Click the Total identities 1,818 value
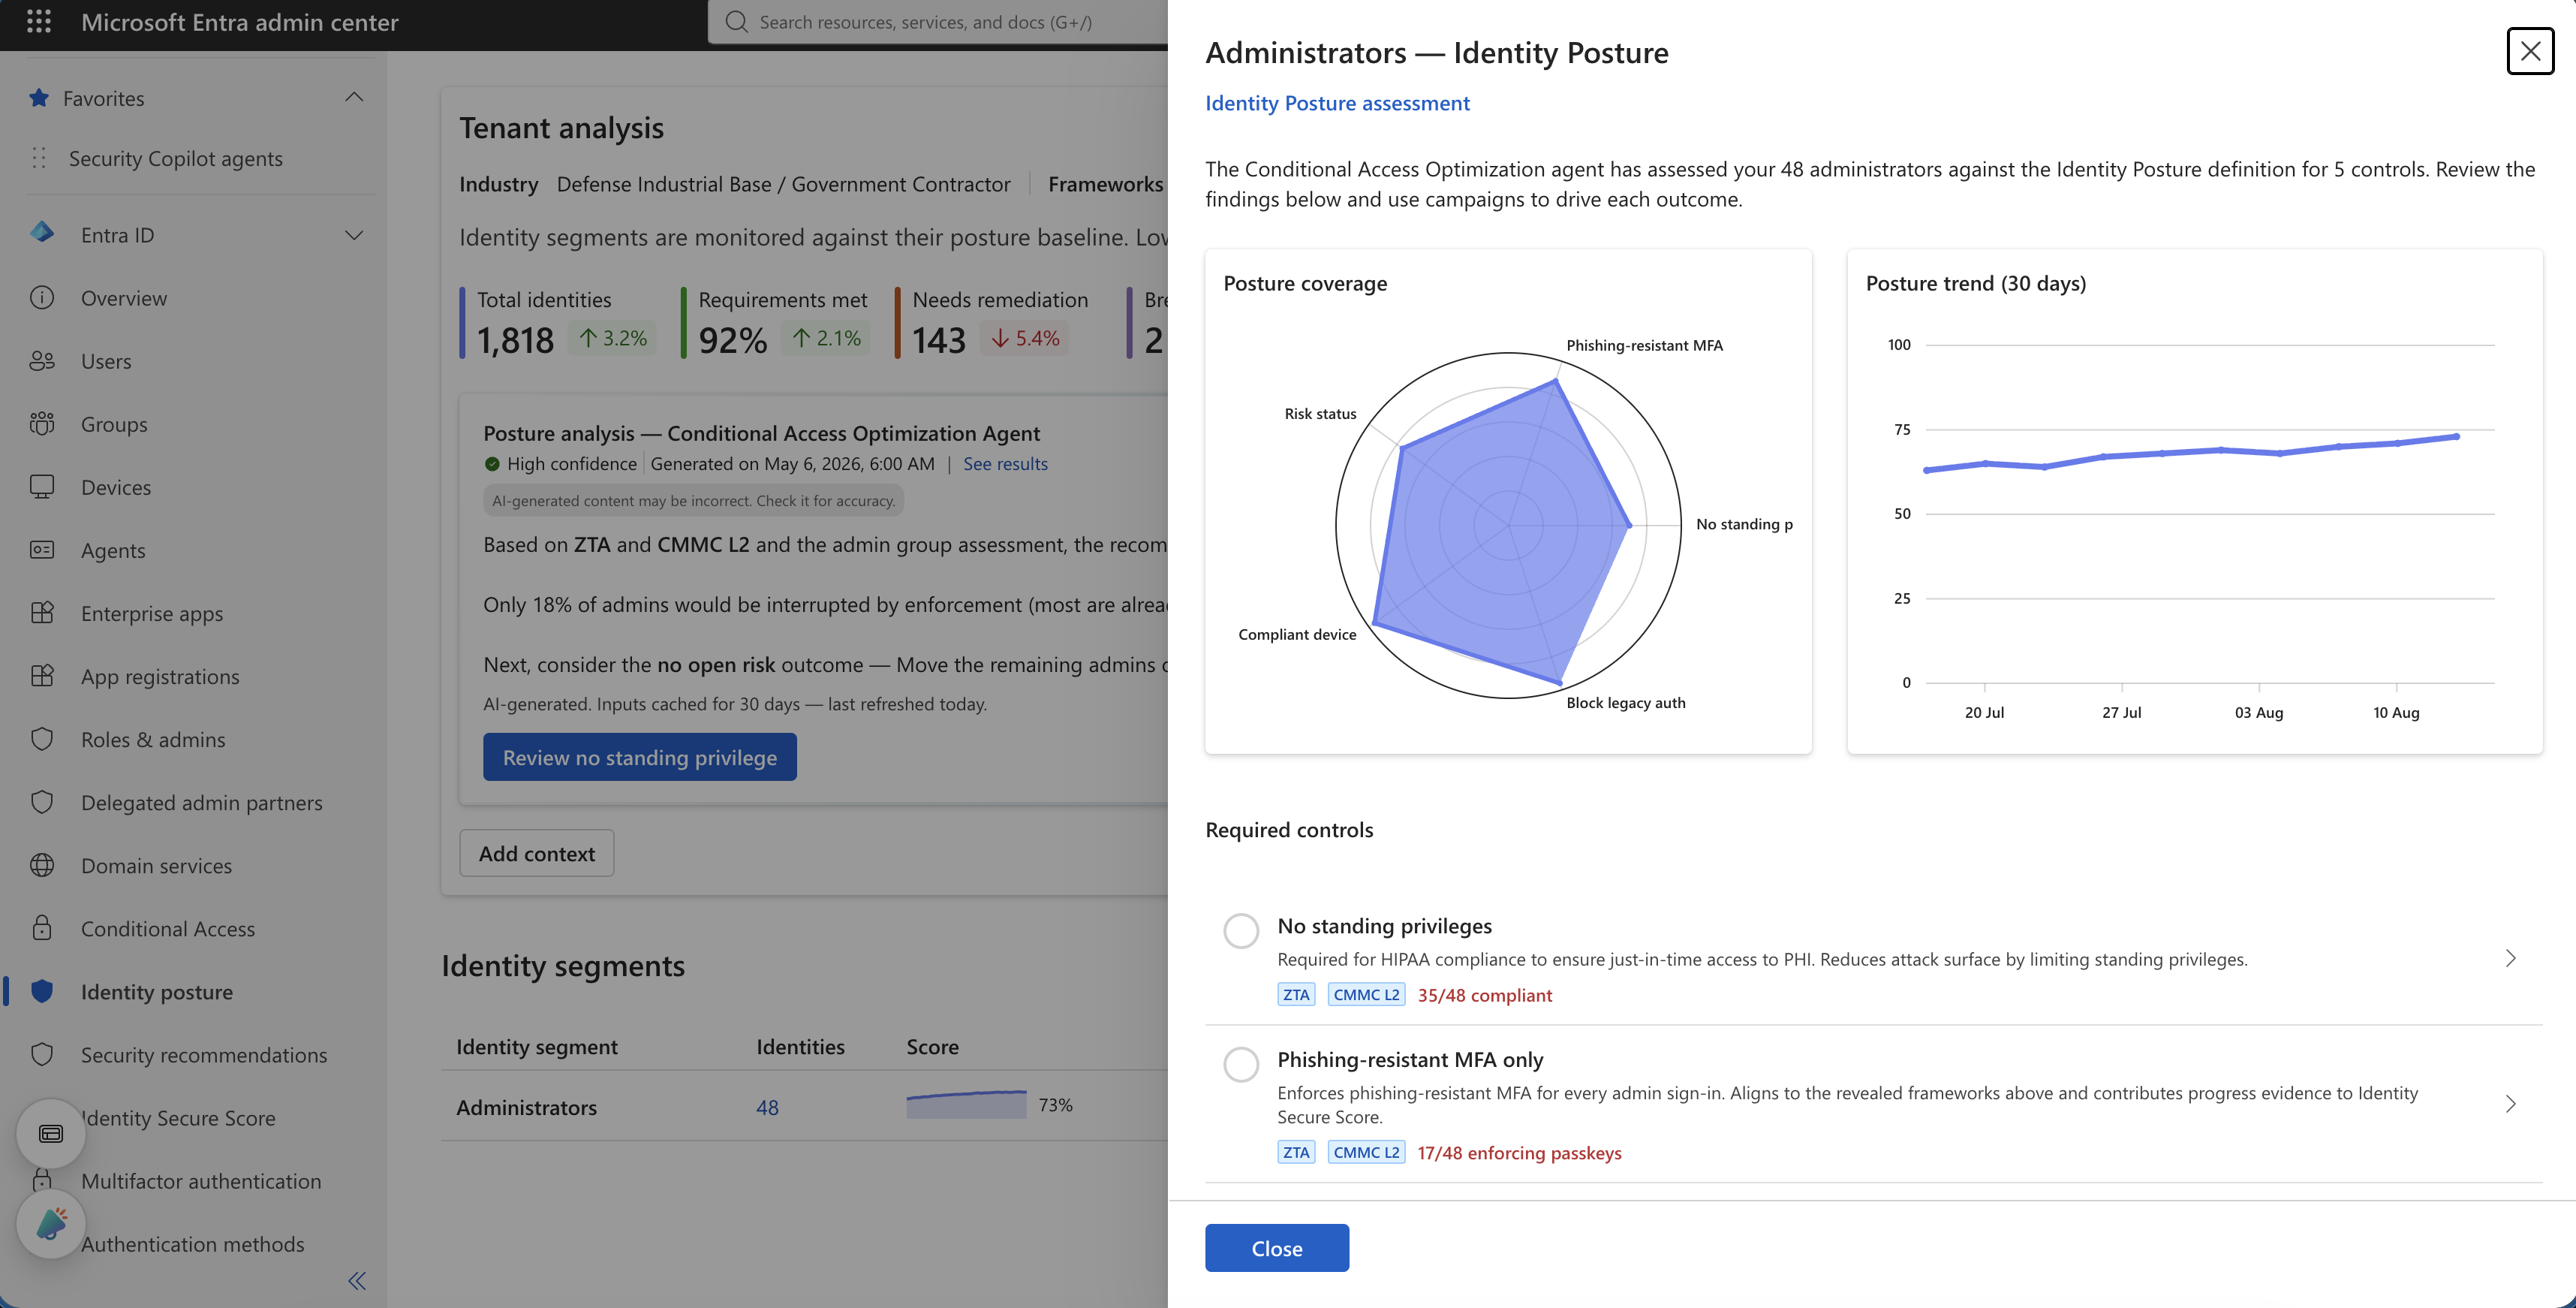The width and height of the screenshot is (2576, 1308). (x=515, y=340)
